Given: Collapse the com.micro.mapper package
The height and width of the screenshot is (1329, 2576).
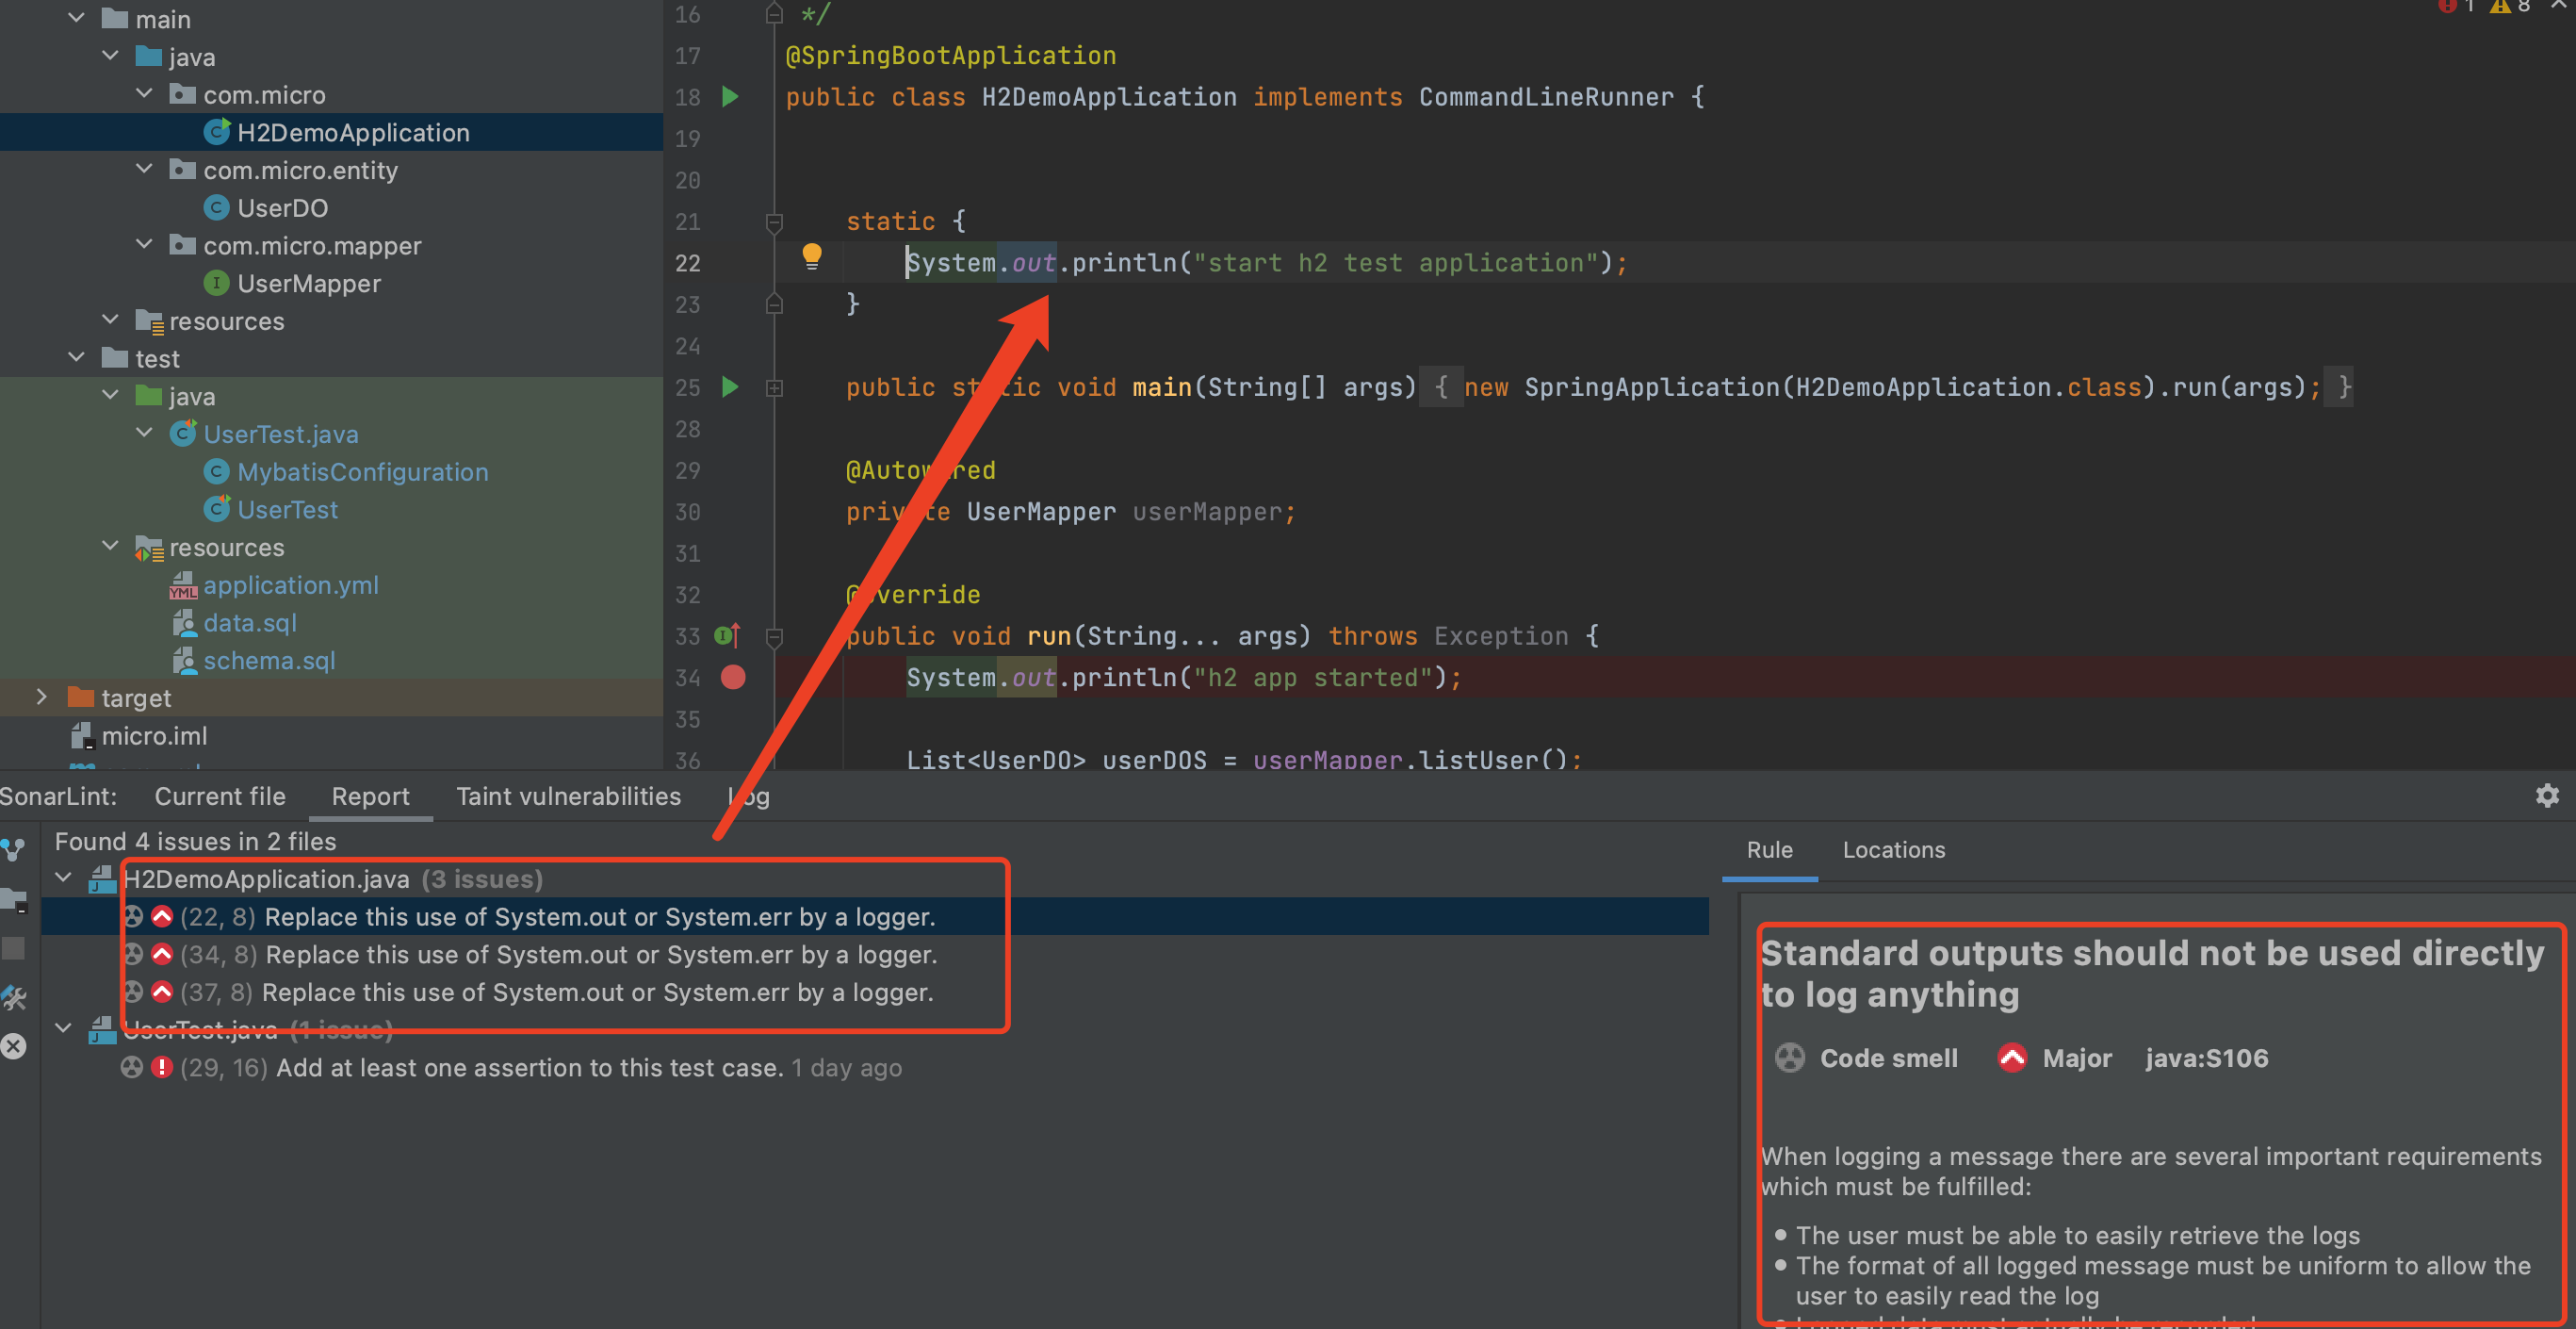Looking at the screenshot, I should [144, 245].
